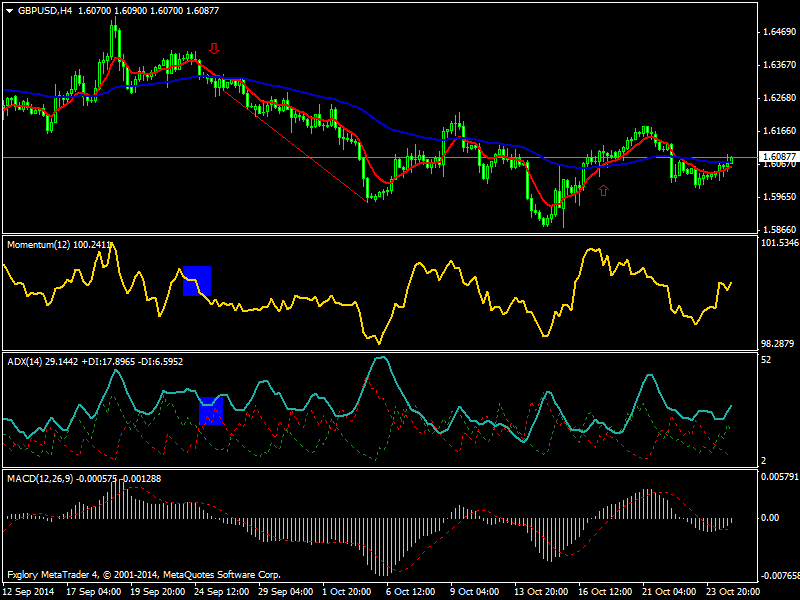
Task: Click the MetaQuotes Software Corp. copyright text
Action: pyautogui.click(x=220, y=575)
